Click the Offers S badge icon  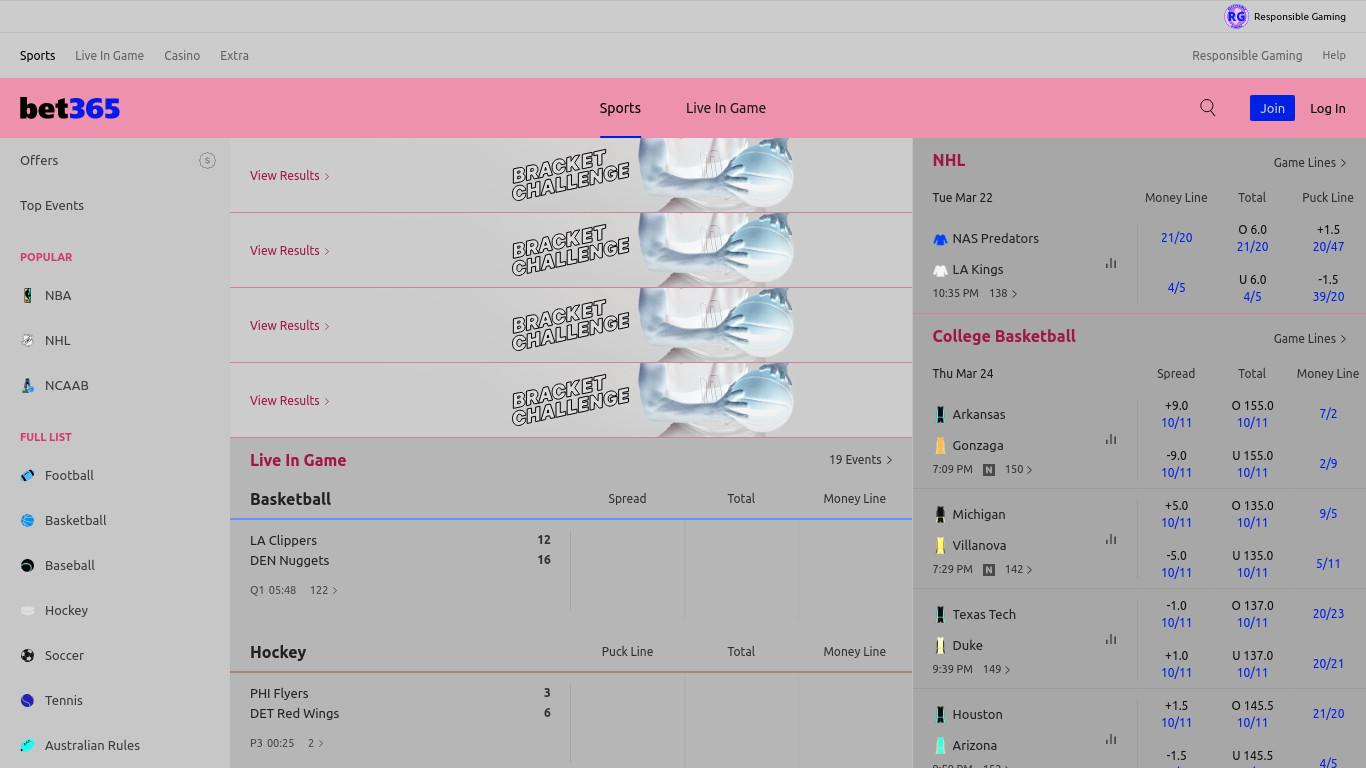(207, 160)
